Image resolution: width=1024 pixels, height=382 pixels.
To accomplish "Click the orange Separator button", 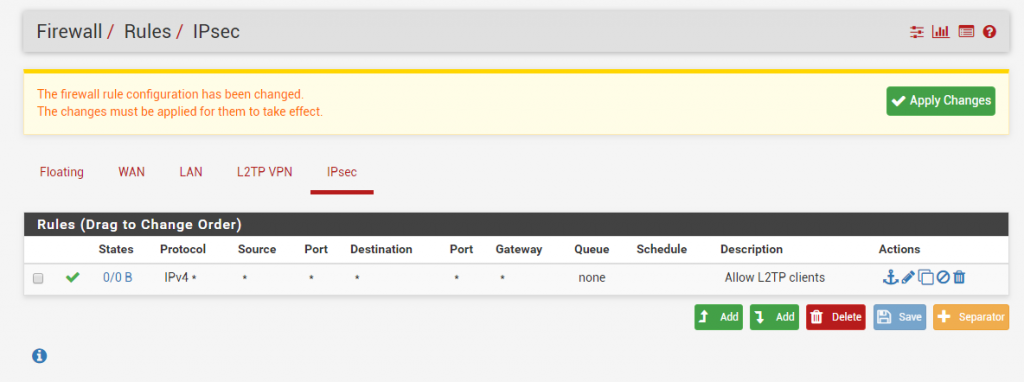I will tap(970, 317).
